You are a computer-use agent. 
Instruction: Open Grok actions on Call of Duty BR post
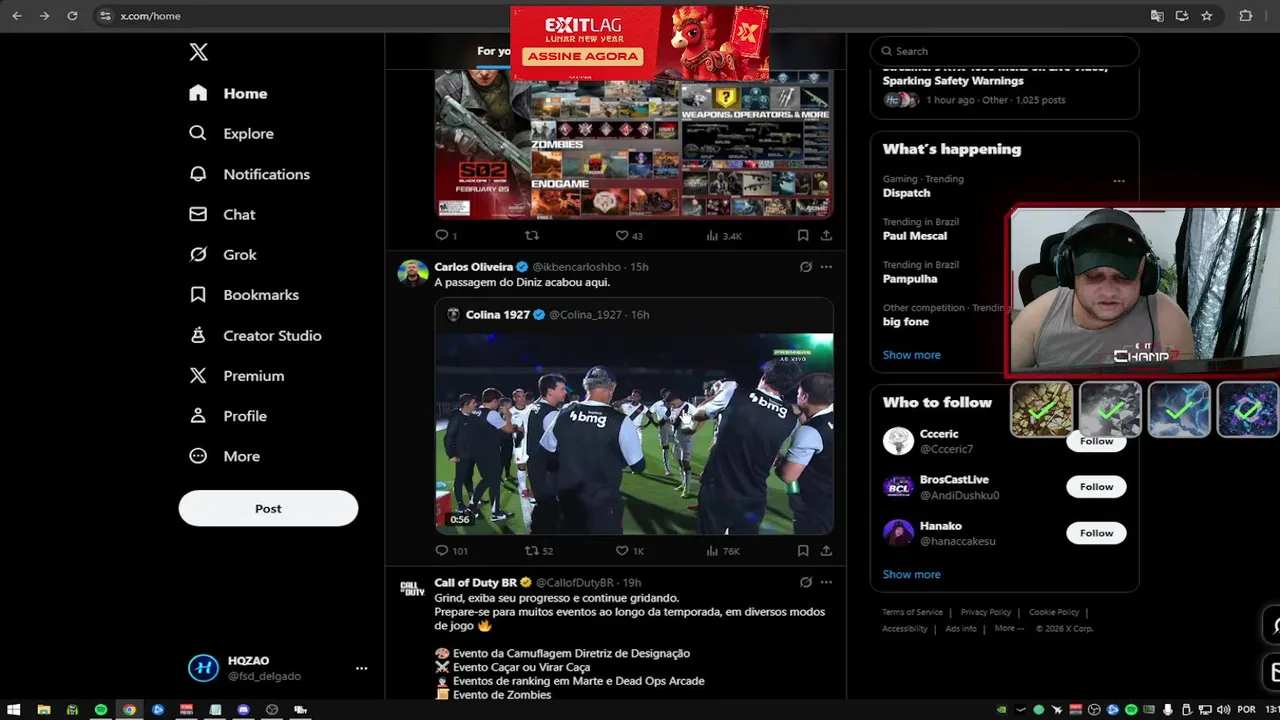(806, 582)
